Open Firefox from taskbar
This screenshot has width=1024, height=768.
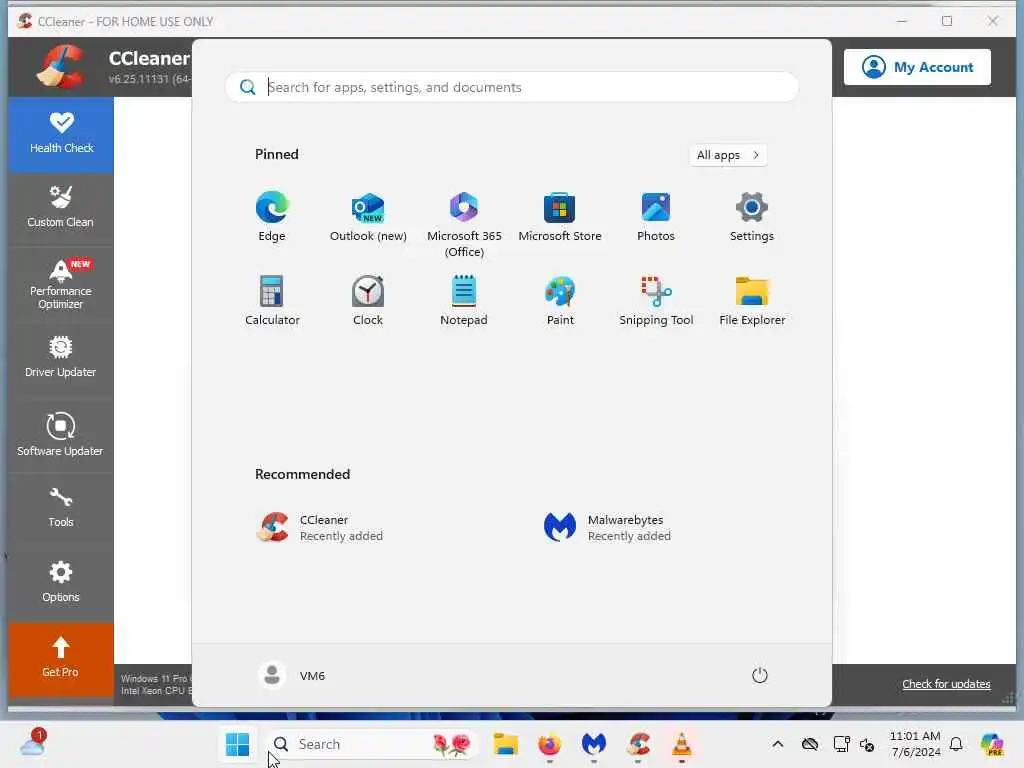click(x=549, y=744)
